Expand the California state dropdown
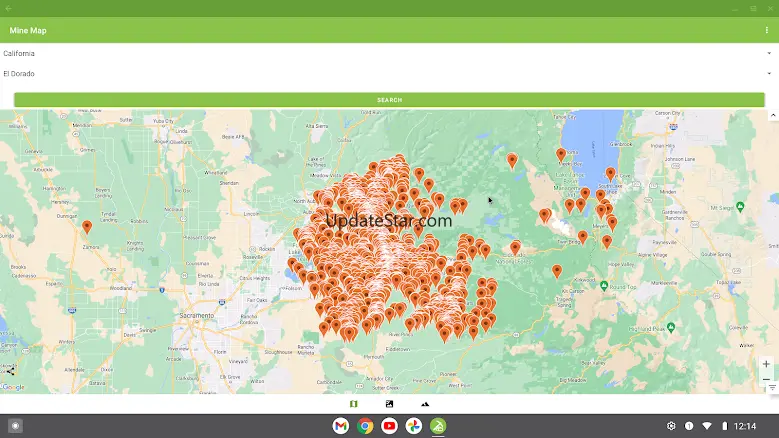 (x=390, y=53)
